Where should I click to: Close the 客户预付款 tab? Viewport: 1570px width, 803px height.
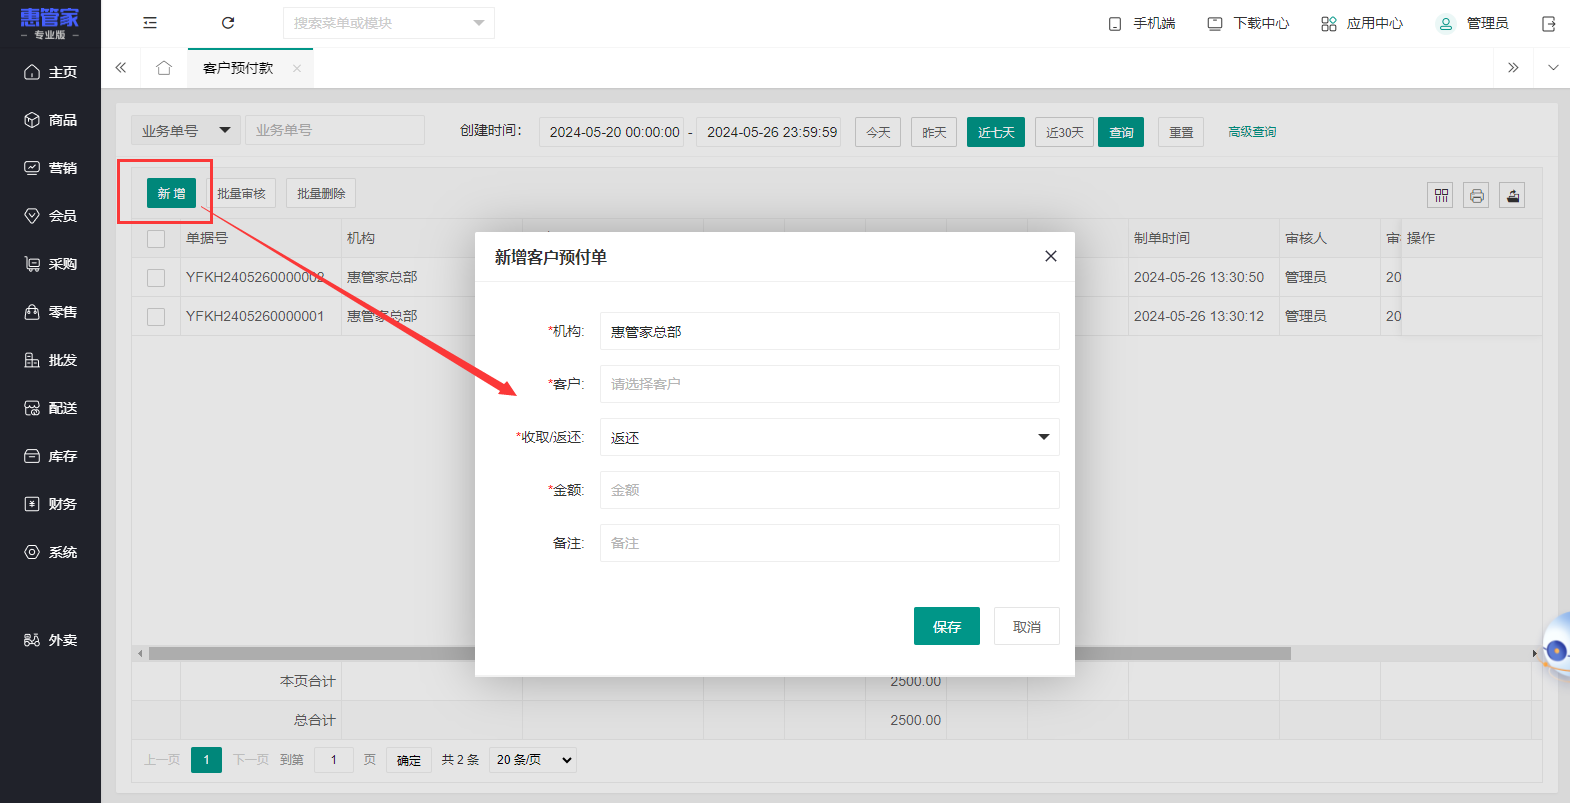[297, 69]
